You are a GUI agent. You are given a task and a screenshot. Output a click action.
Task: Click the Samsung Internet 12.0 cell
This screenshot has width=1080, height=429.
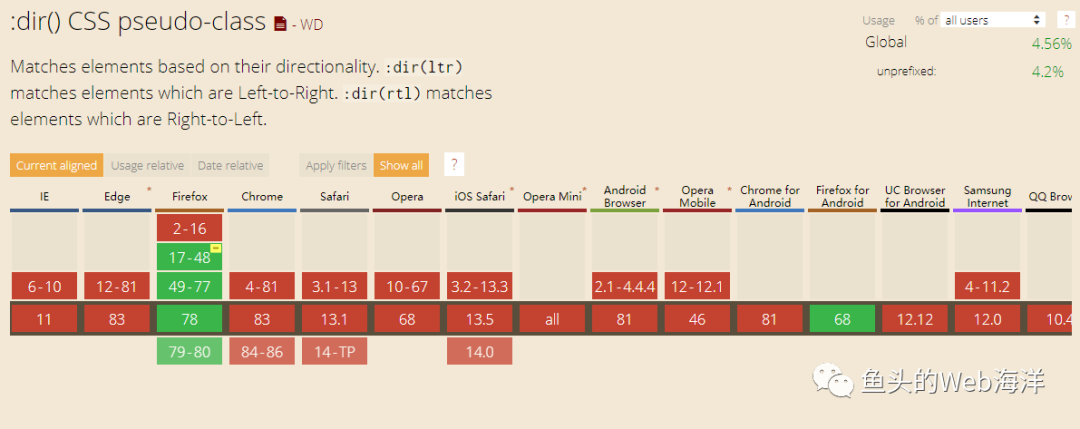[988, 319]
